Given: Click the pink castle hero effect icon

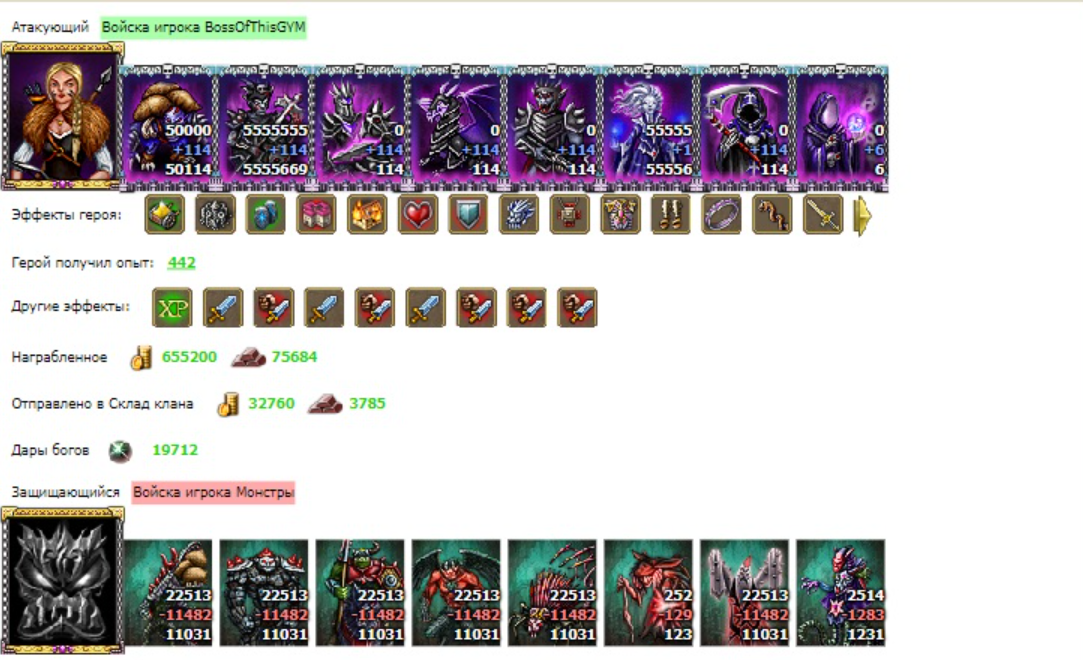Looking at the screenshot, I should (x=316, y=215).
